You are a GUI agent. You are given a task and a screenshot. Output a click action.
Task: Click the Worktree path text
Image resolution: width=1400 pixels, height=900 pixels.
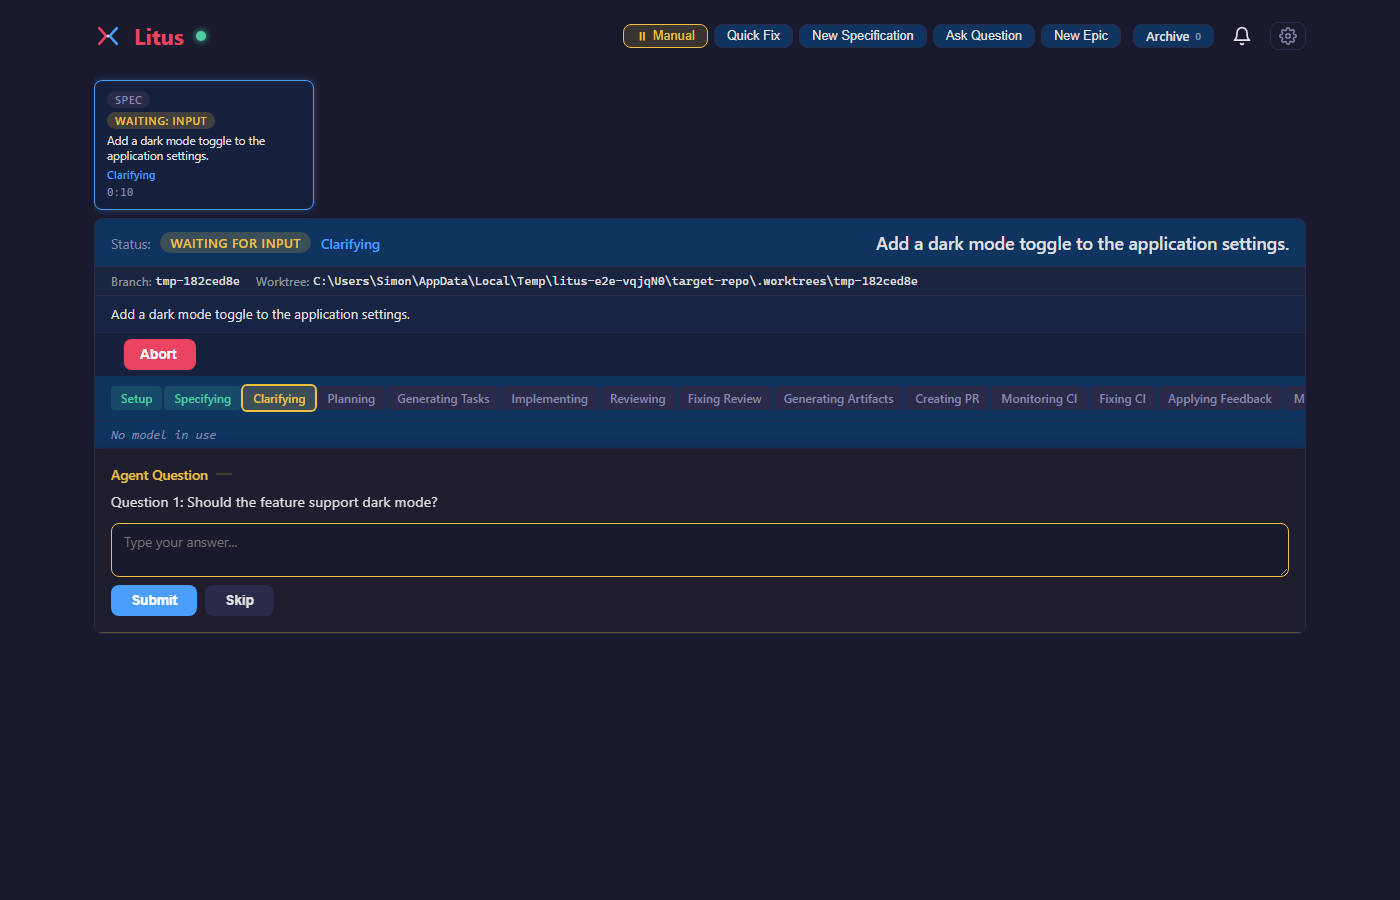point(615,281)
